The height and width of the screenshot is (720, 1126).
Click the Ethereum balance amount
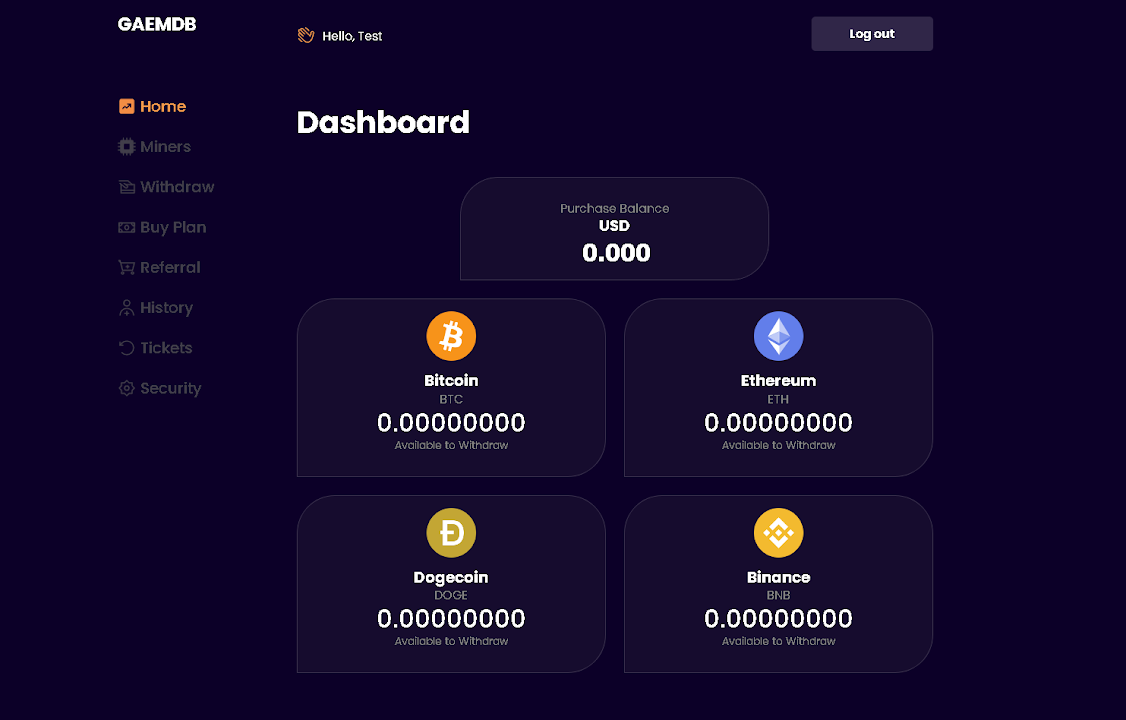778,423
